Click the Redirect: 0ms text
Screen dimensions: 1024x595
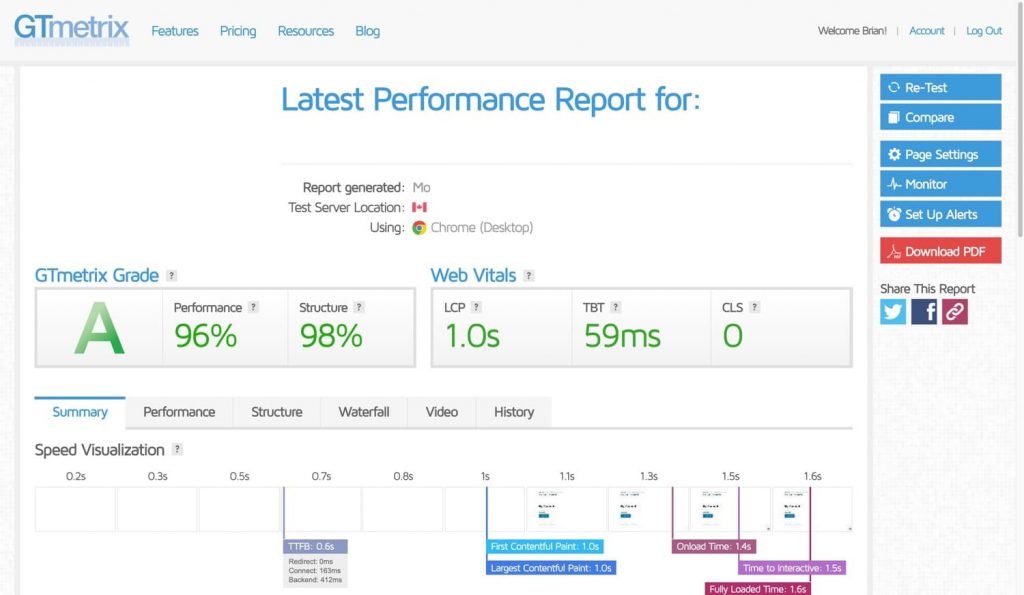pyautogui.click(x=311, y=561)
